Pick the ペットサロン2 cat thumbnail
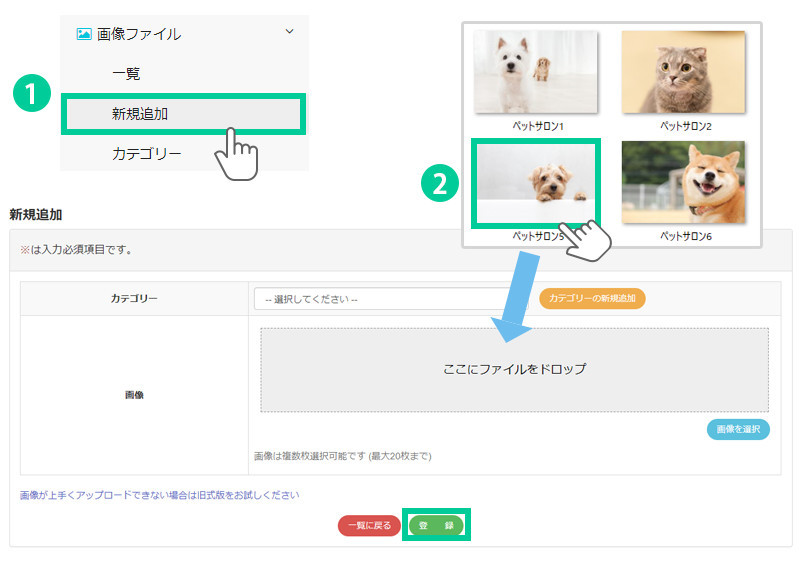800x563 pixels. [x=683, y=72]
